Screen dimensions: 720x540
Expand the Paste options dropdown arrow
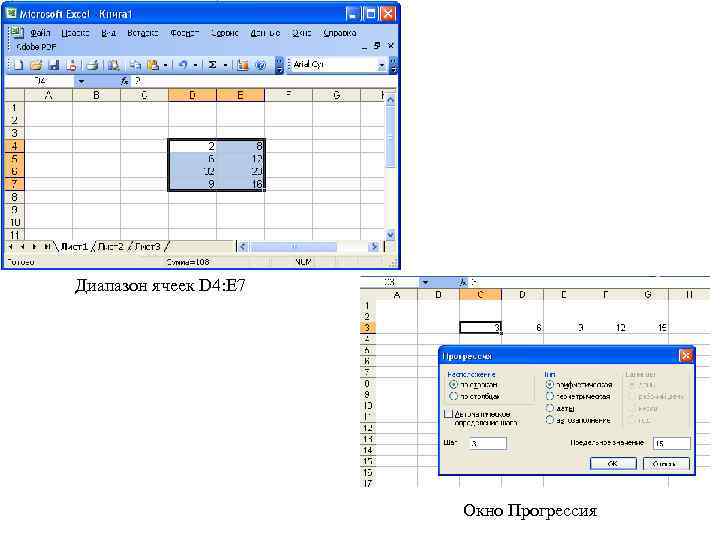click(165, 65)
